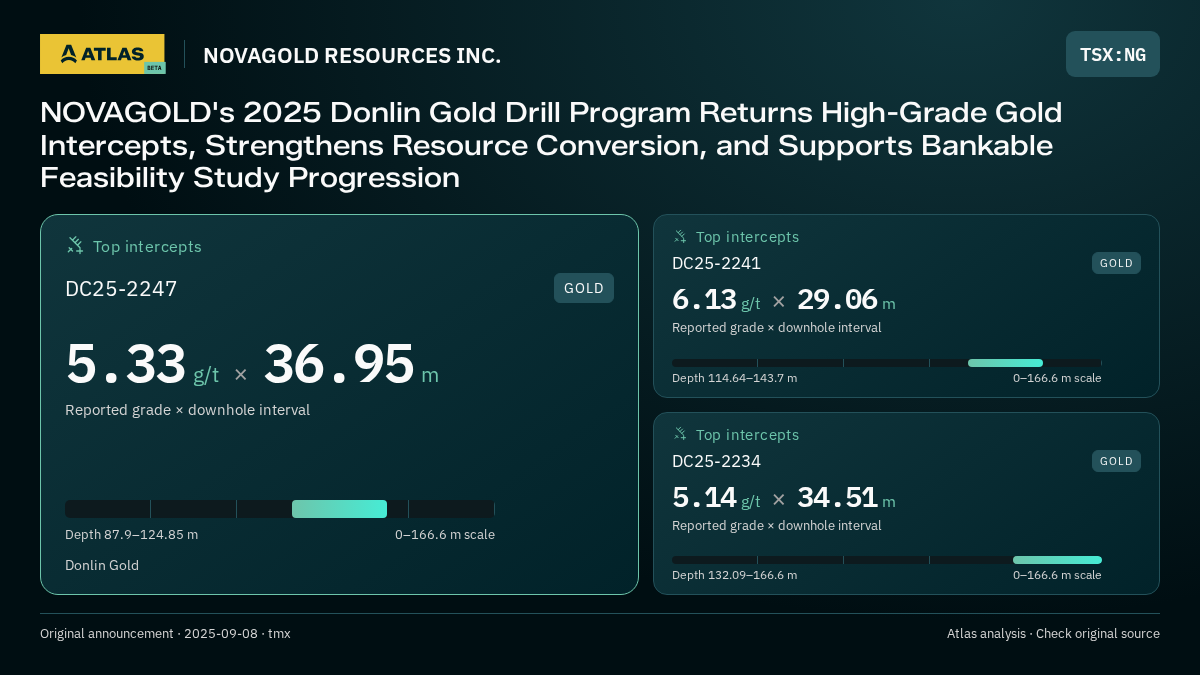Click the 36.95 m interval value
Screen dimensions: 1200x675
coord(351,365)
